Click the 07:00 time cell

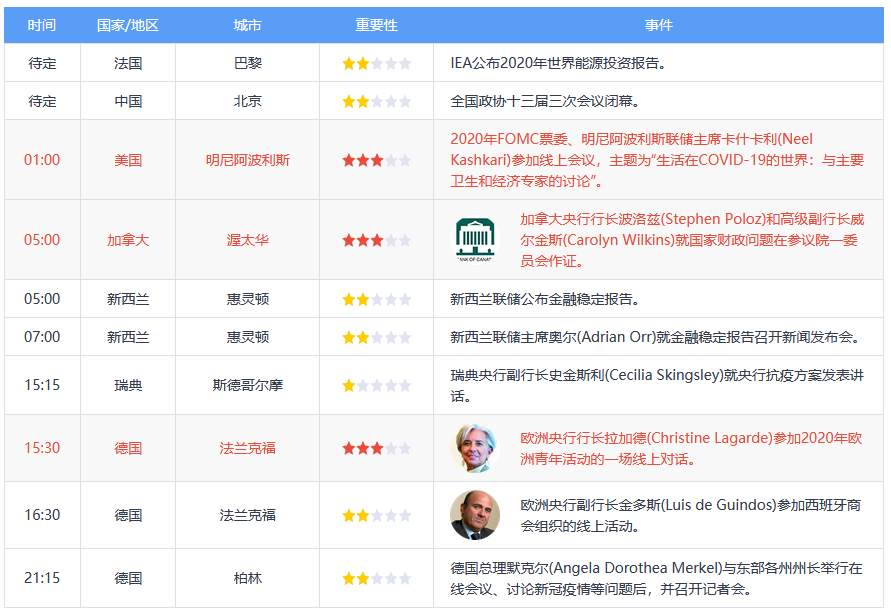coord(42,337)
